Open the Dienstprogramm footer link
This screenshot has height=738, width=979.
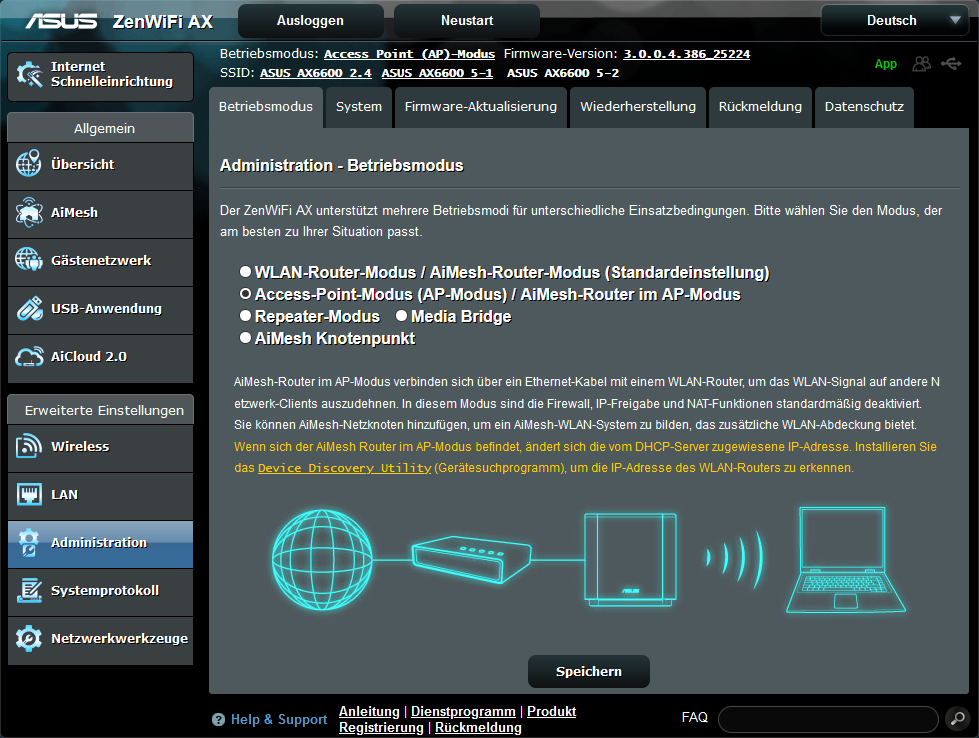click(463, 711)
